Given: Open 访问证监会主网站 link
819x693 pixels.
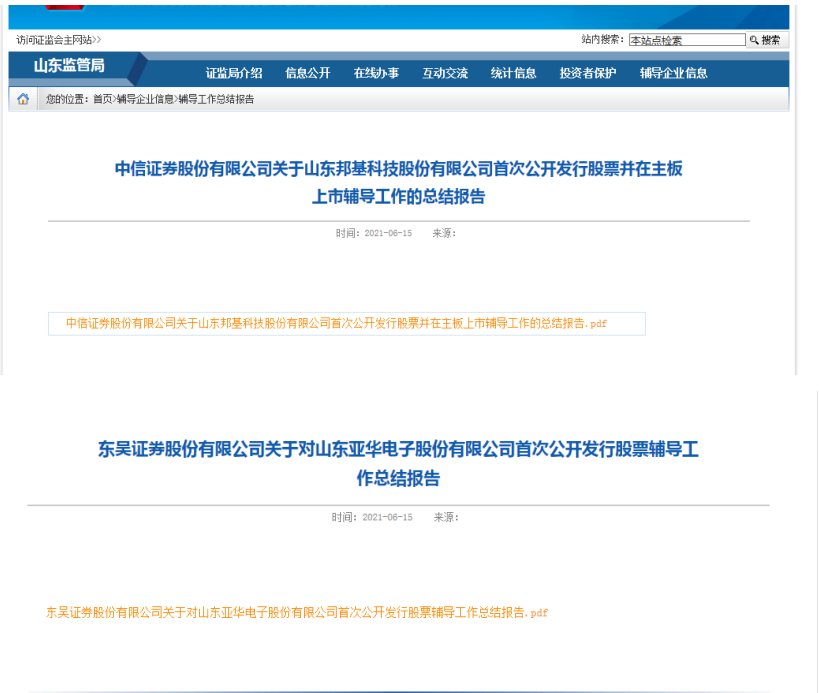Looking at the screenshot, I should point(58,40).
